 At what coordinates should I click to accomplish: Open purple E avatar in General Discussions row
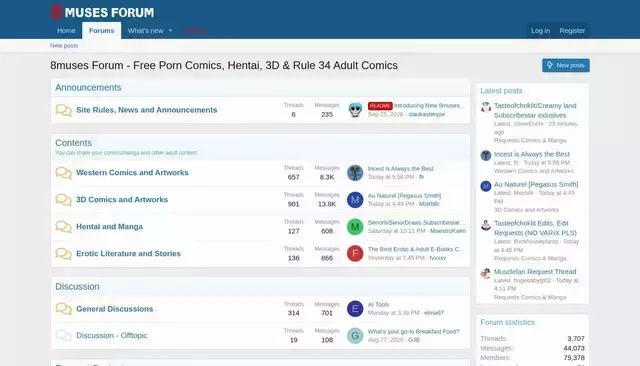(x=355, y=309)
